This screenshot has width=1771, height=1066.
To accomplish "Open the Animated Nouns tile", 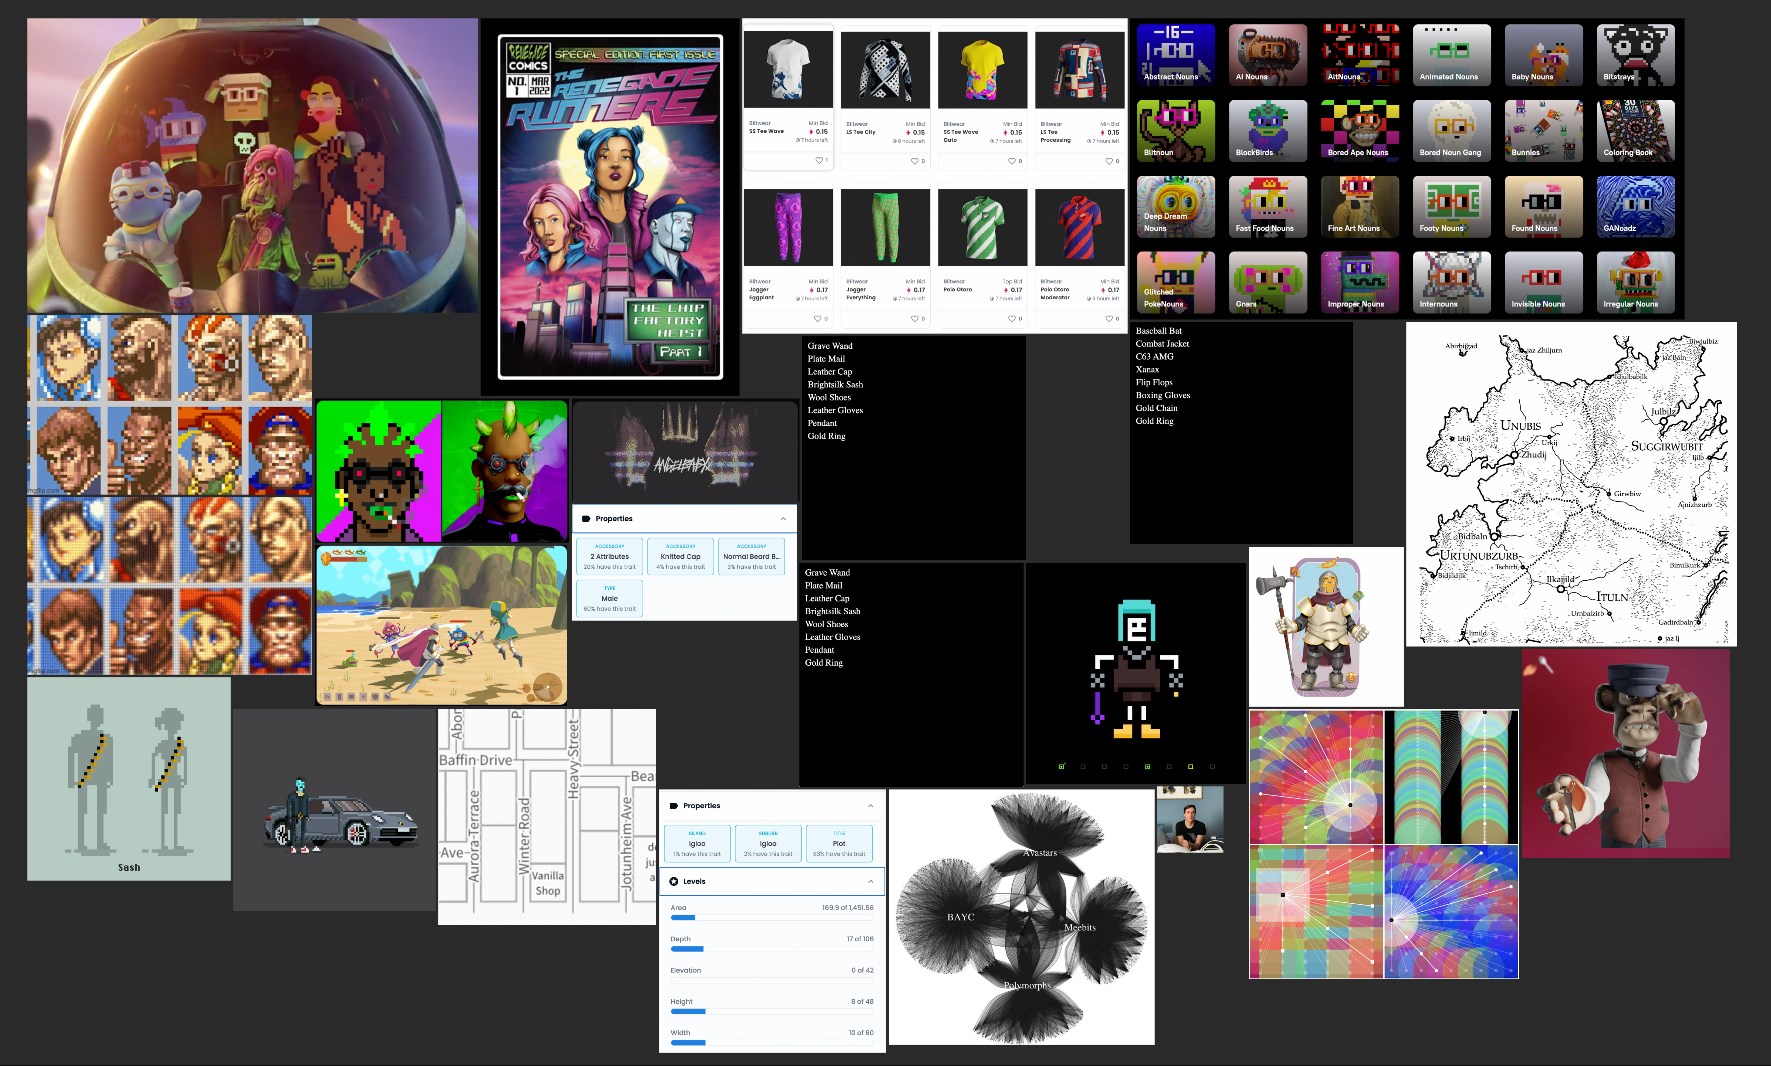I will tap(1452, 55).
